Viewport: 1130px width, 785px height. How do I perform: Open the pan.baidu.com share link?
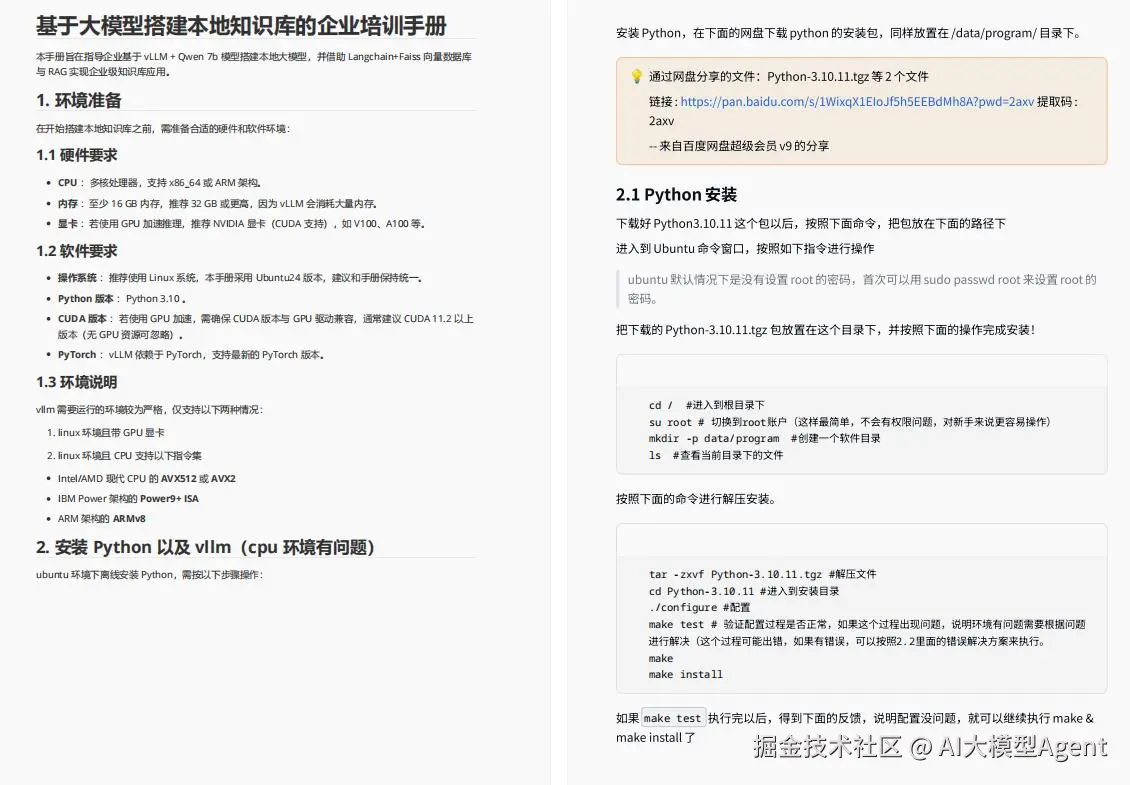pos(857,102)
